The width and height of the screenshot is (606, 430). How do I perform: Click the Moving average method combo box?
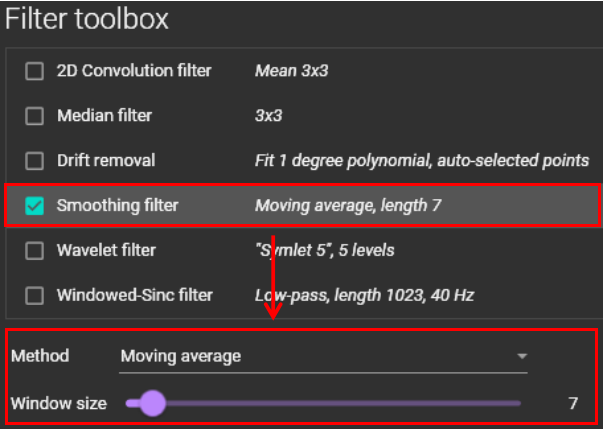pyautogui.click(x=320, y=356)
